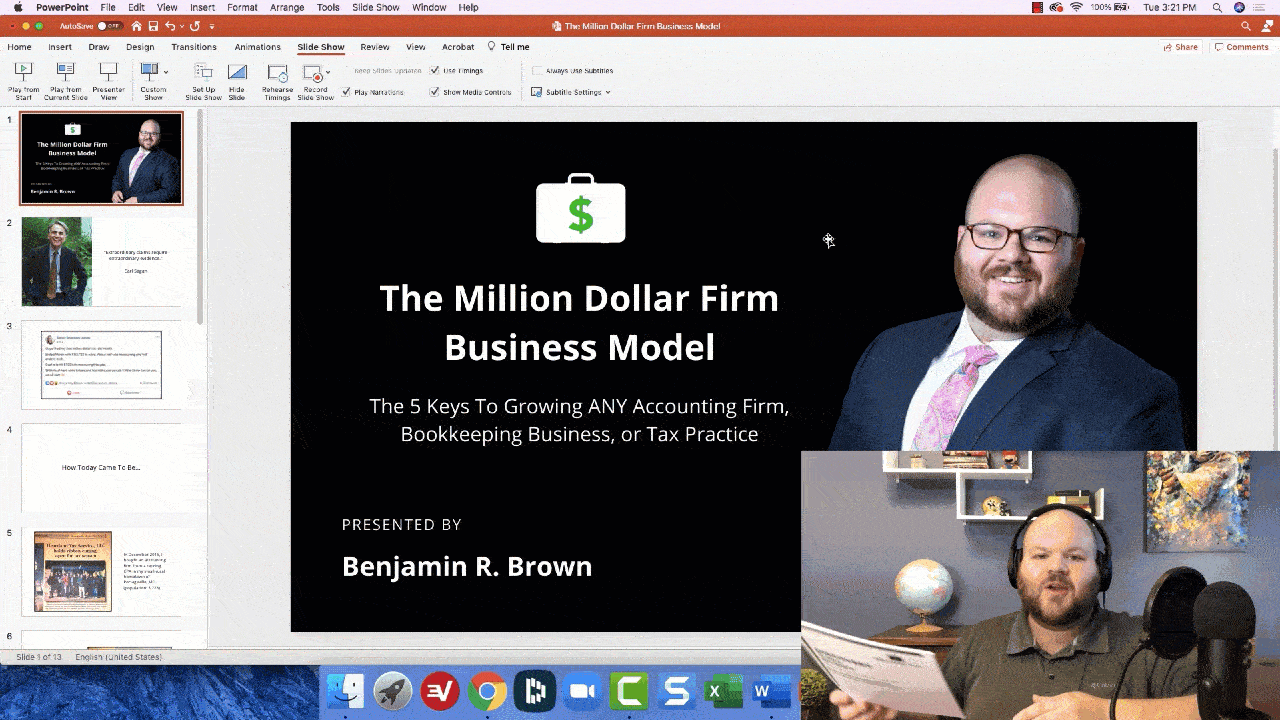Open the File menu
Viewport: 1280px width, 720px height.
108,7
